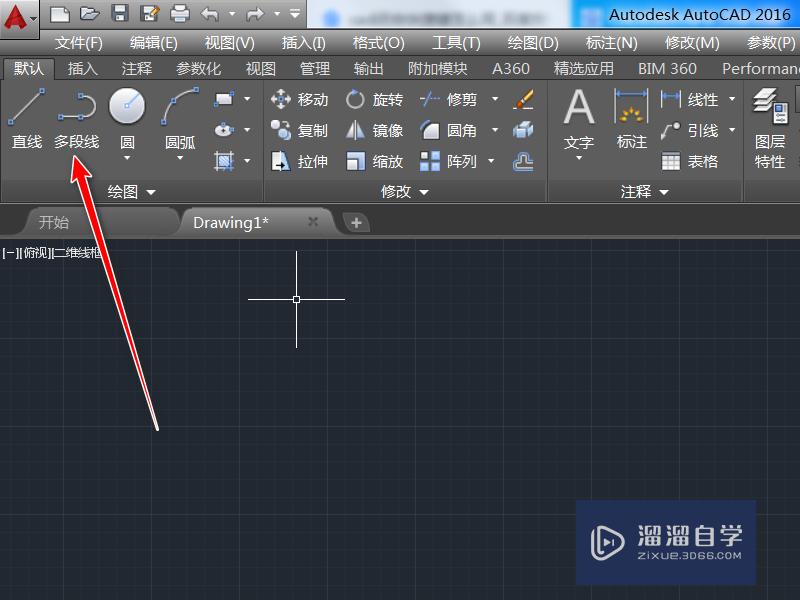Click the Explode tool icon
This screenshot has width=800, height=600.
(x=523, y=131)
